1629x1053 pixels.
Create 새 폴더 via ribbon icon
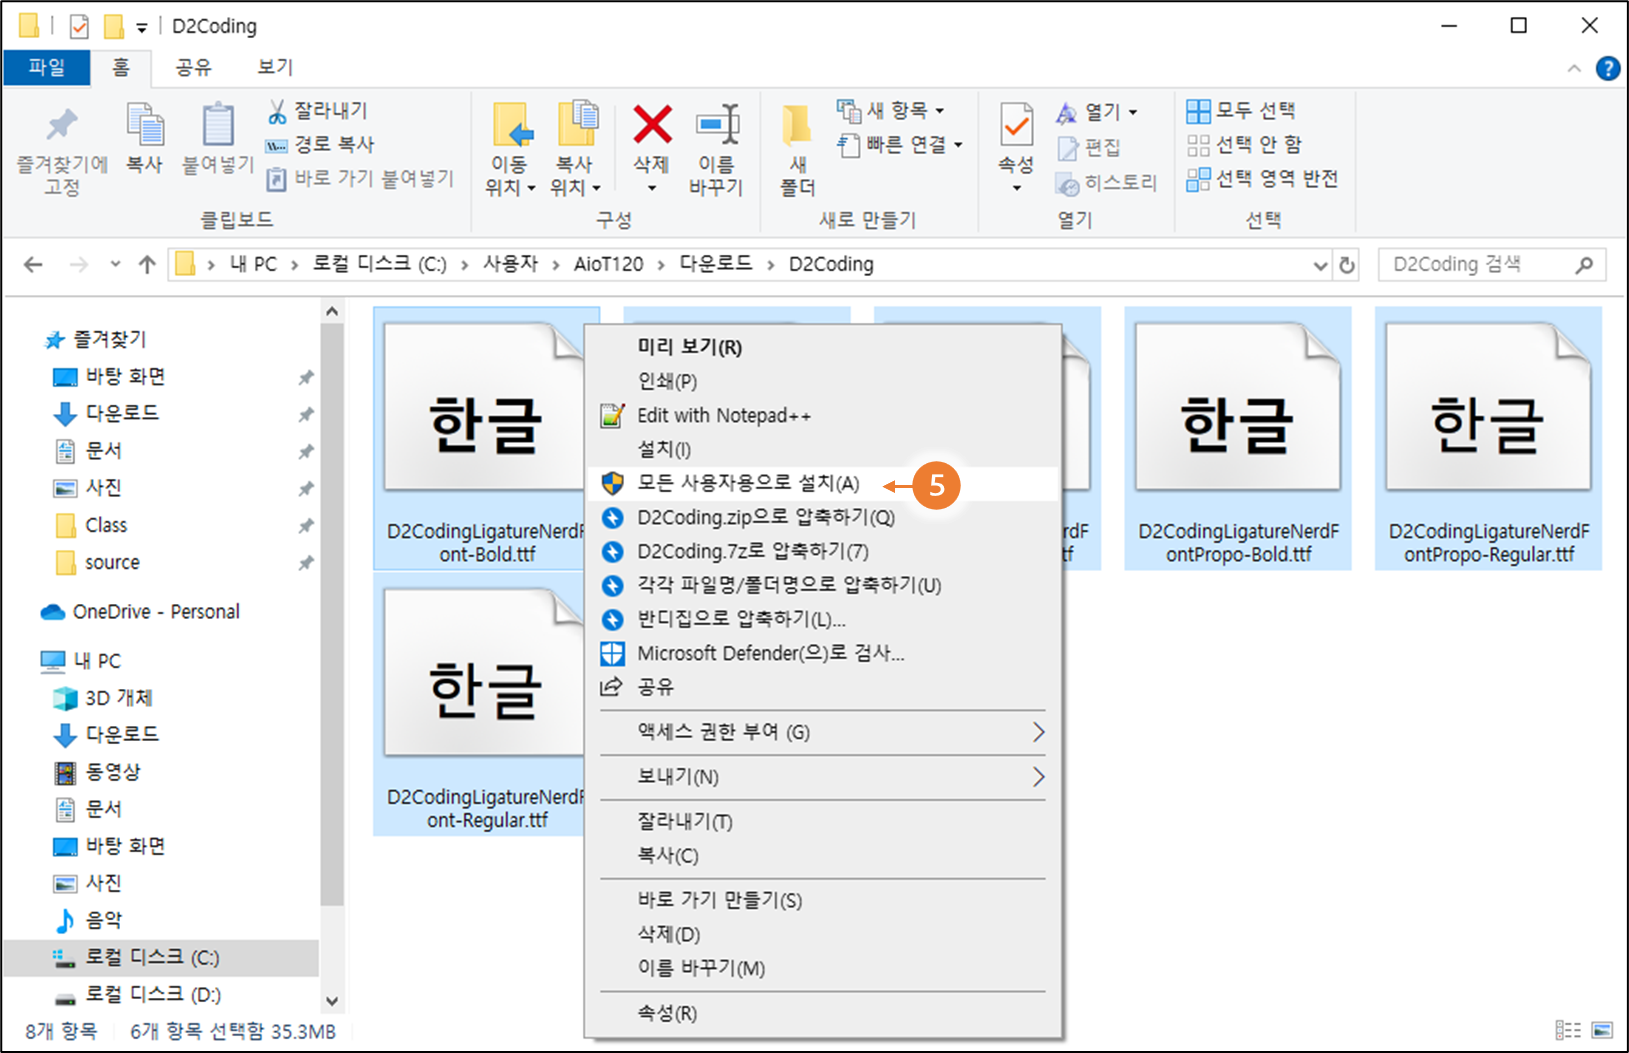[x=797, y=124]
